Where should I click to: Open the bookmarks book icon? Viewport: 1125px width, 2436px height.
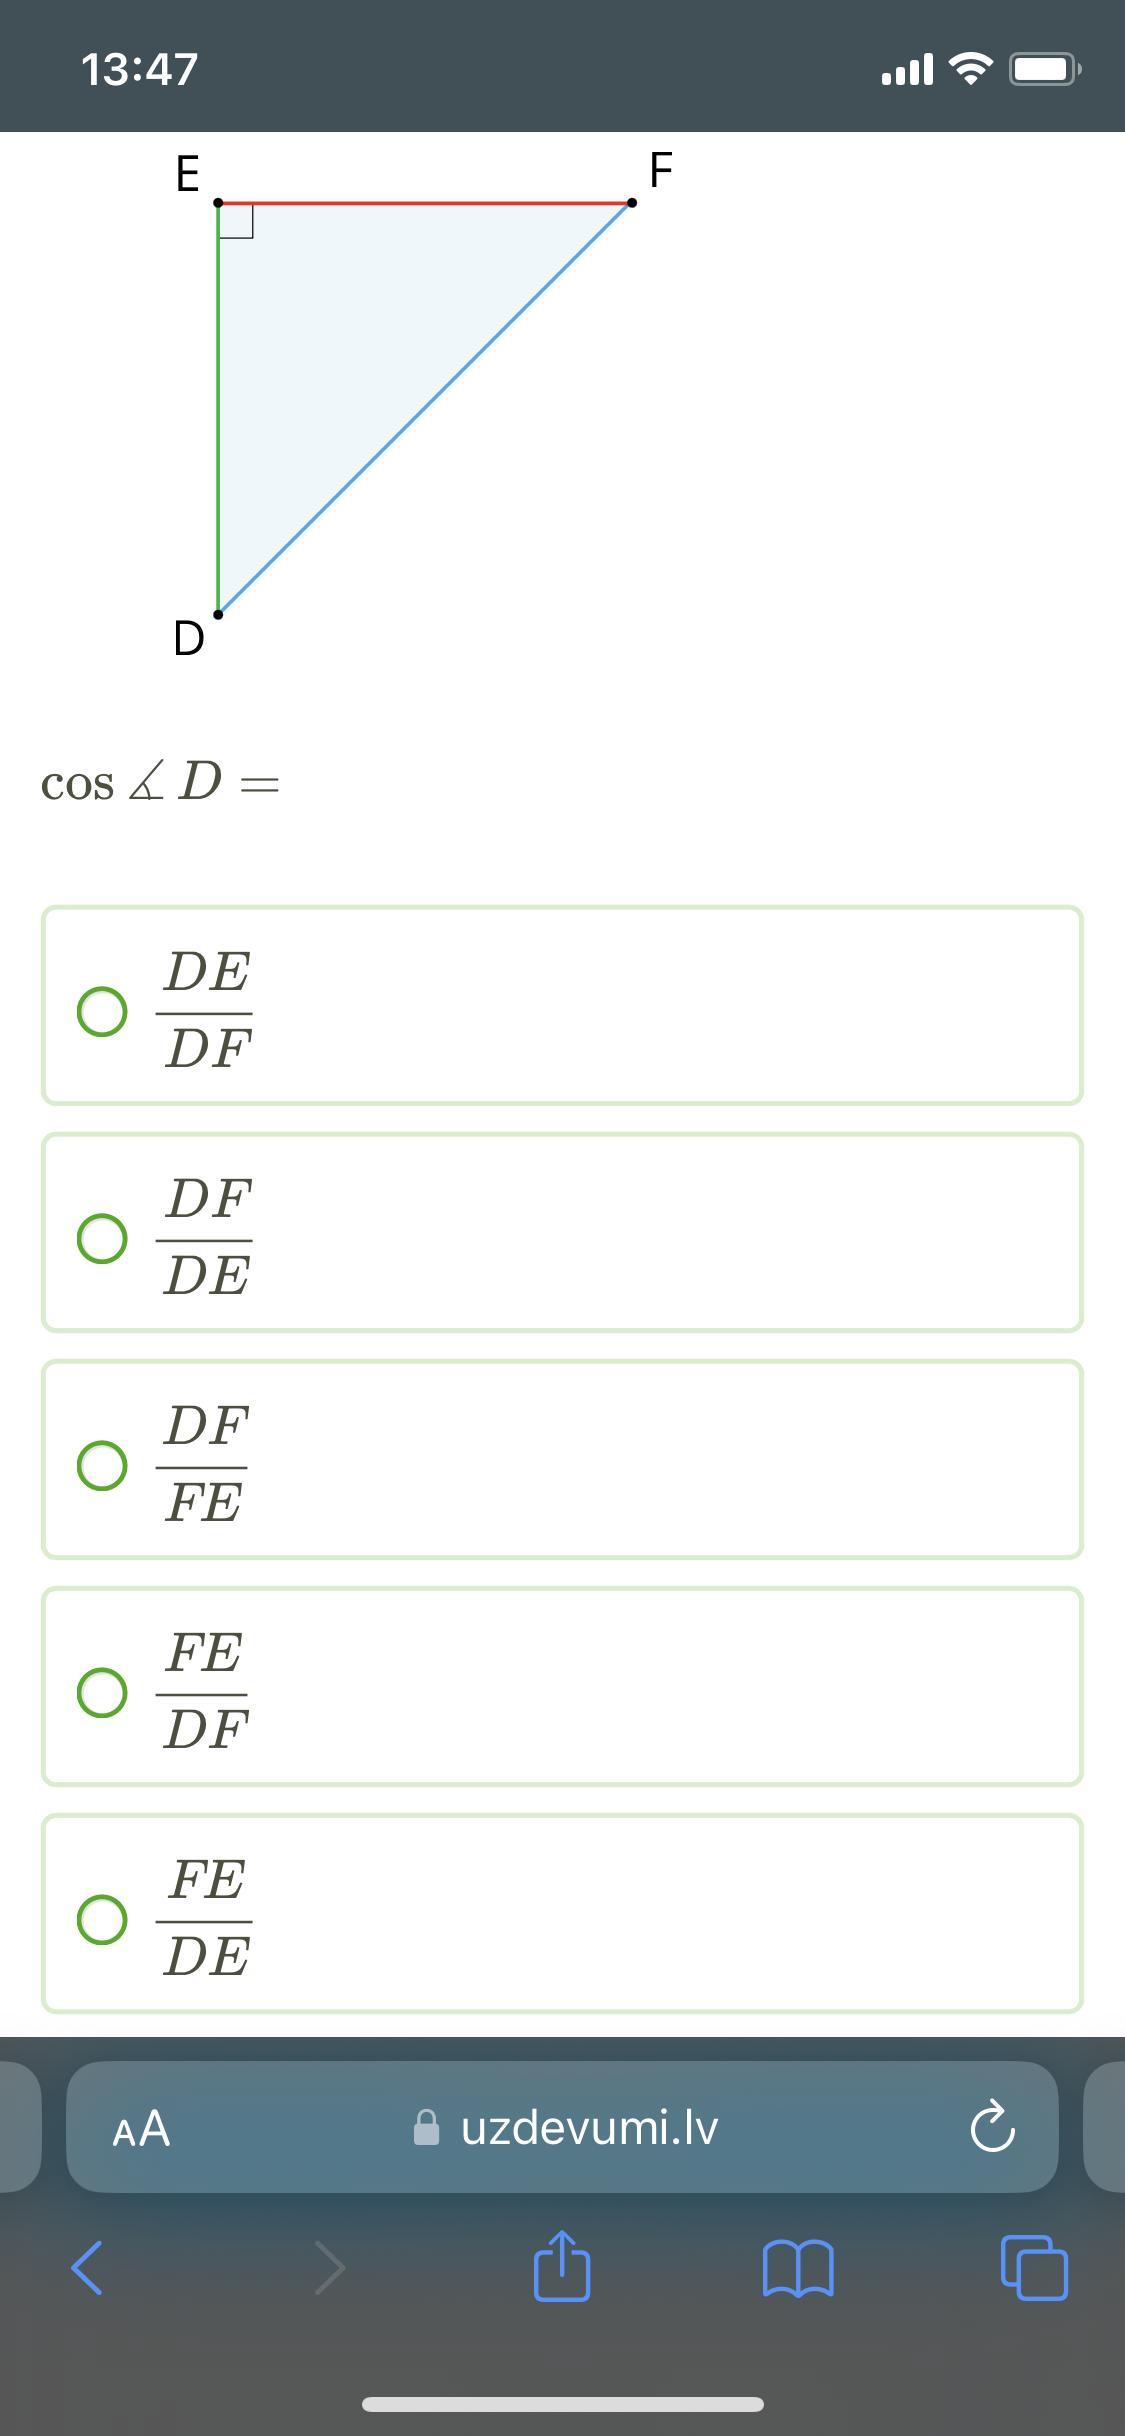coord(797,2268)
